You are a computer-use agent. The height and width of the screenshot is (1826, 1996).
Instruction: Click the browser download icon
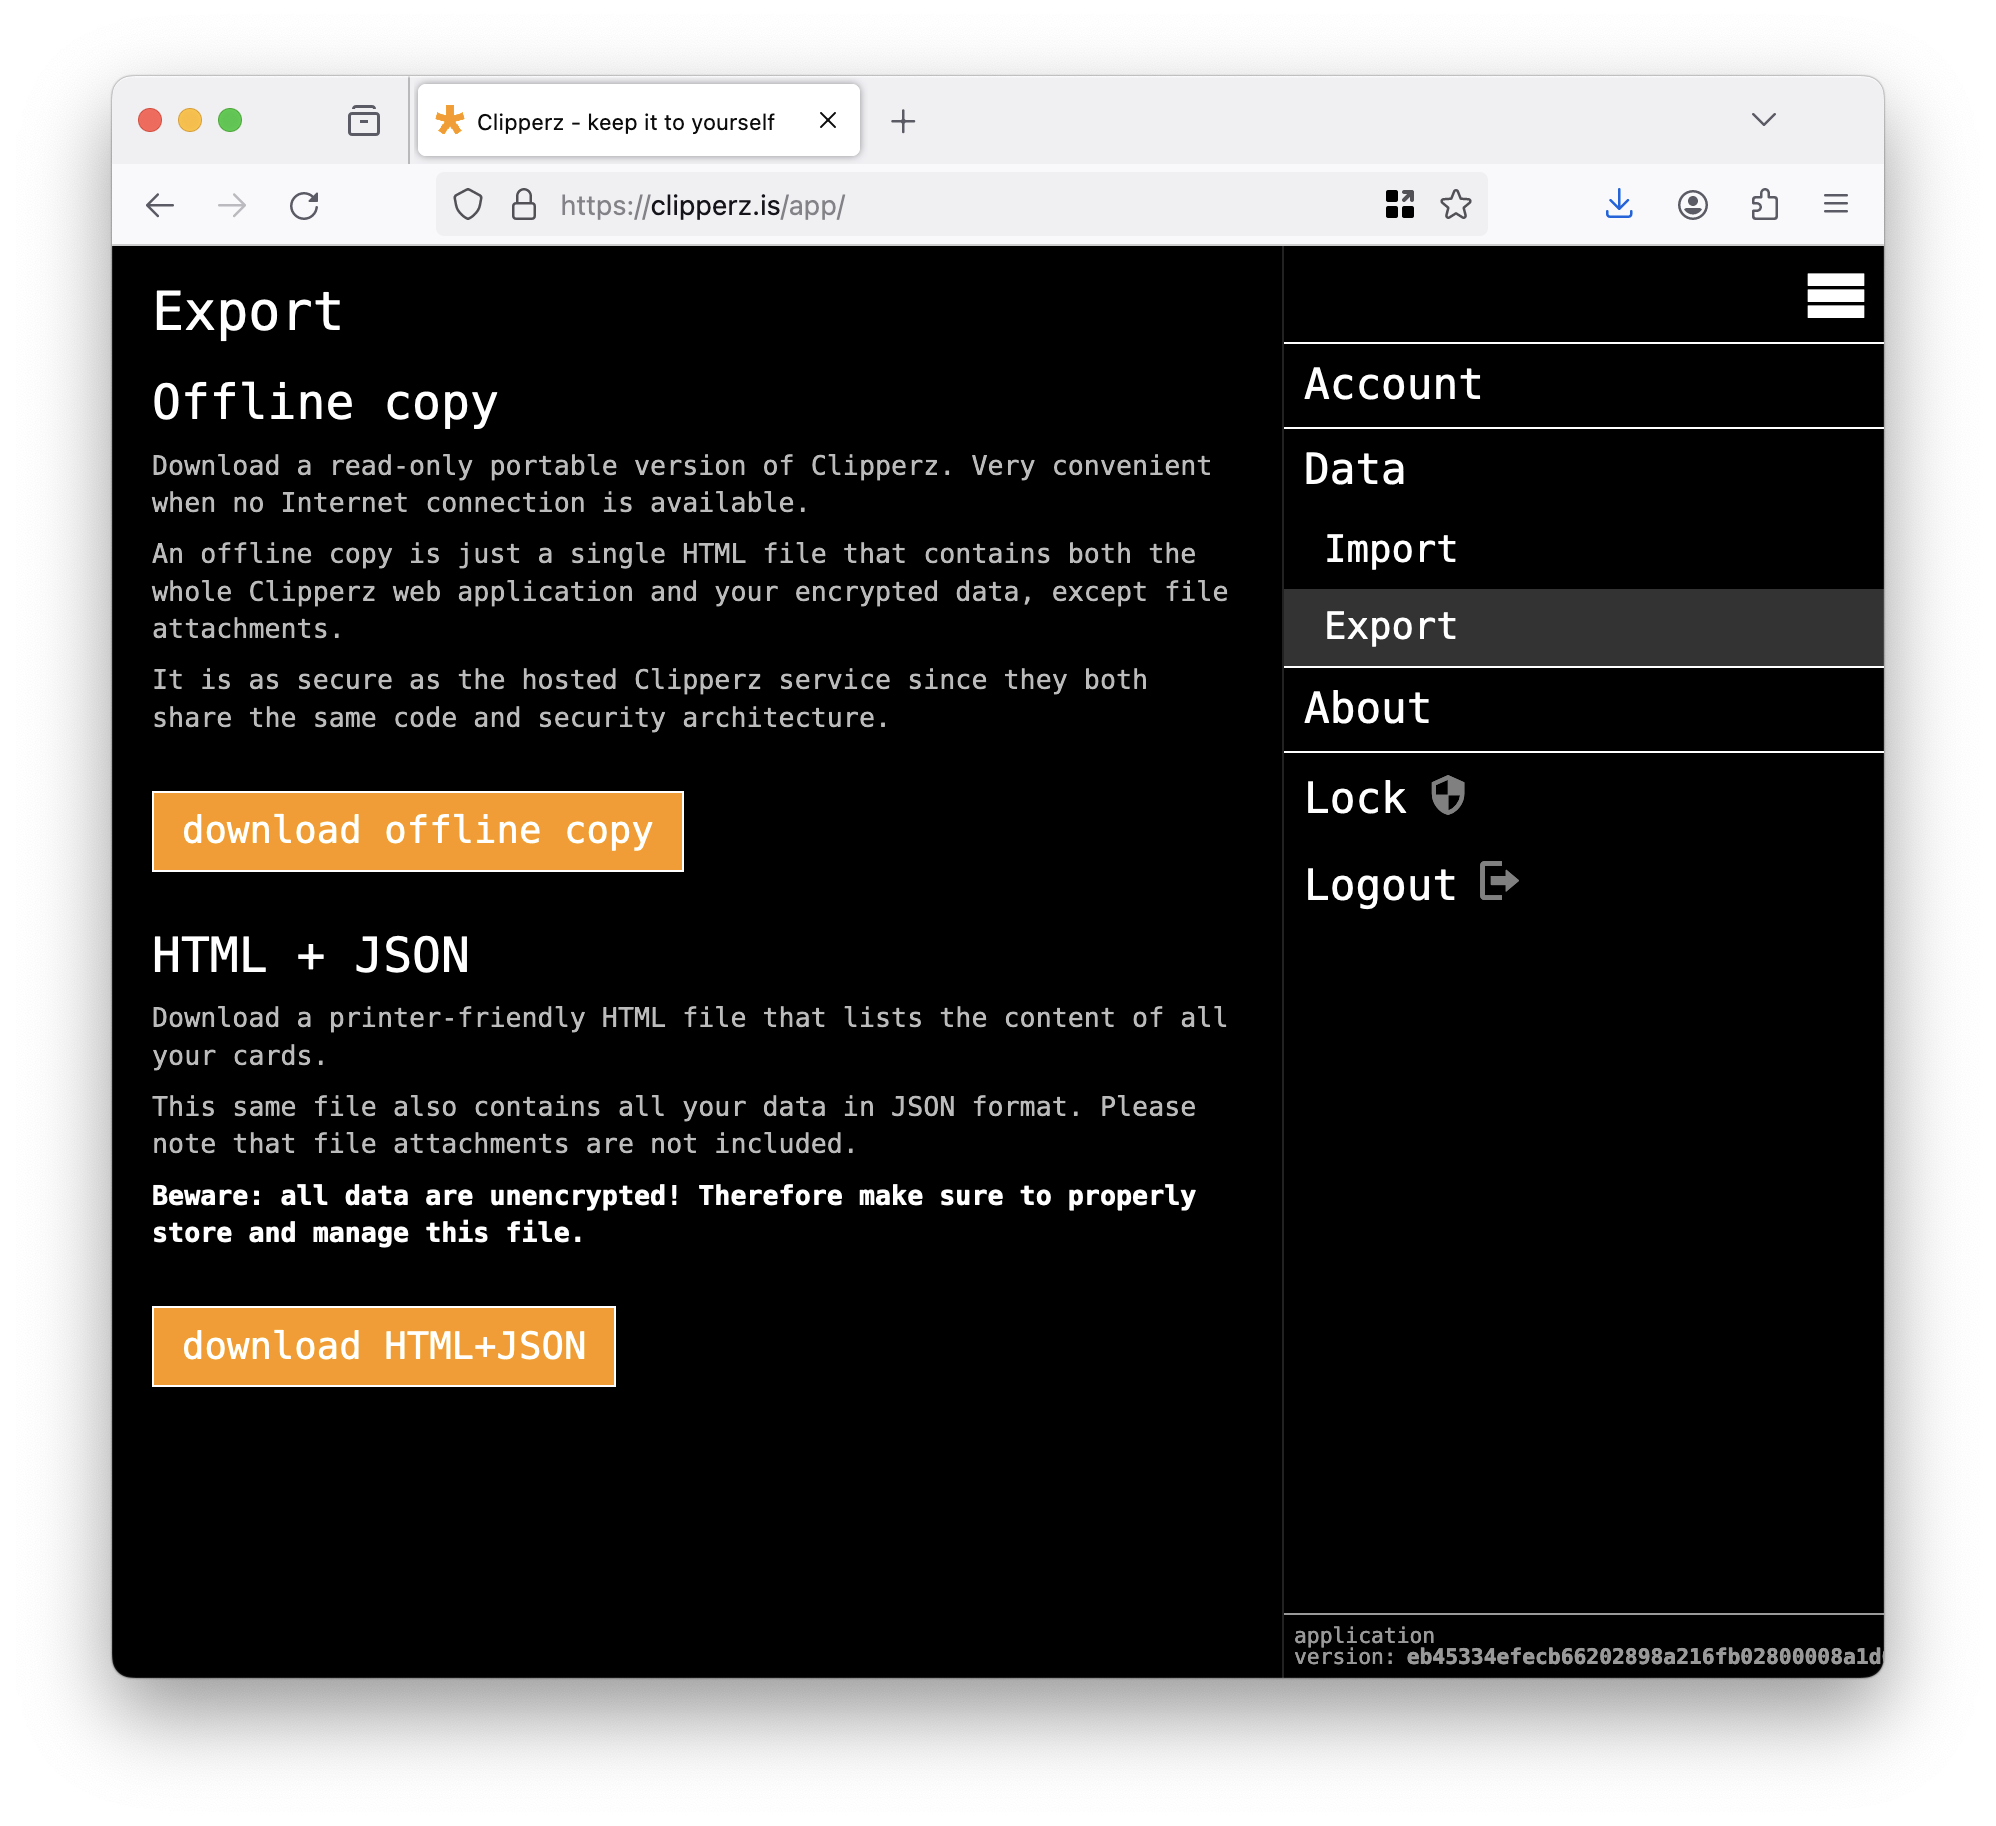coord(1617,205)
